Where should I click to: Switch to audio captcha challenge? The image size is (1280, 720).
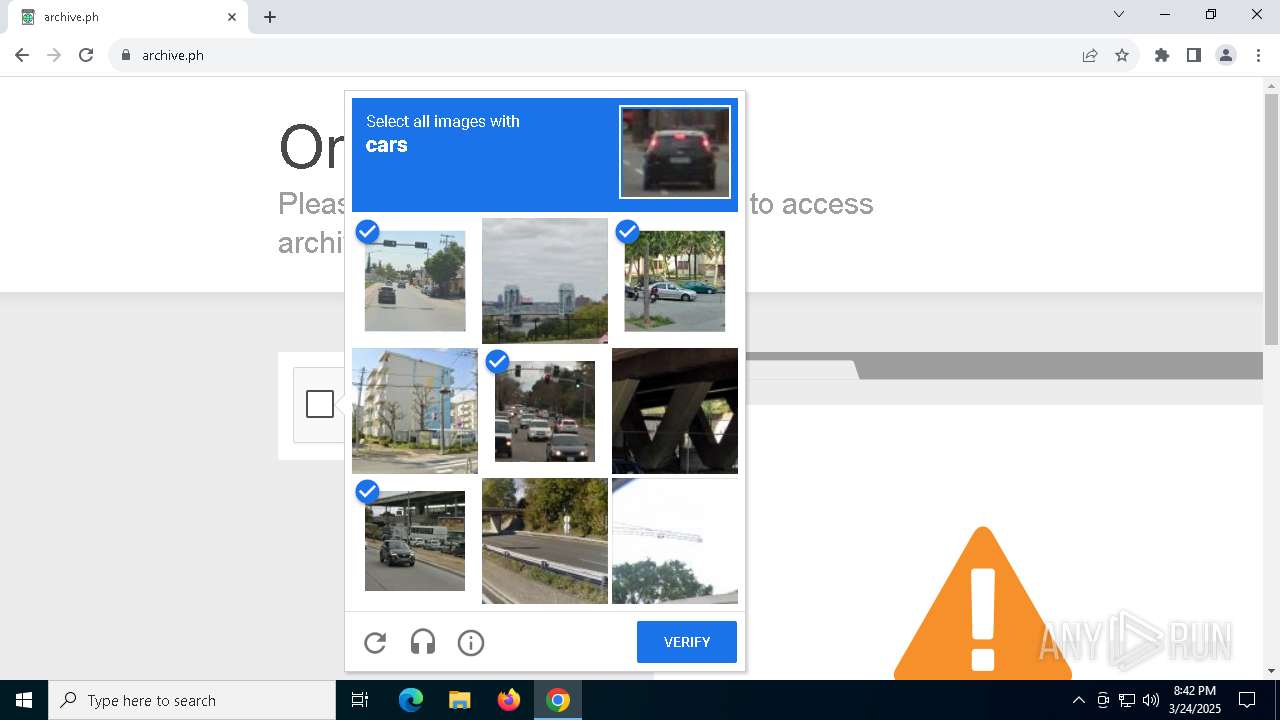(x=423, y=642)
